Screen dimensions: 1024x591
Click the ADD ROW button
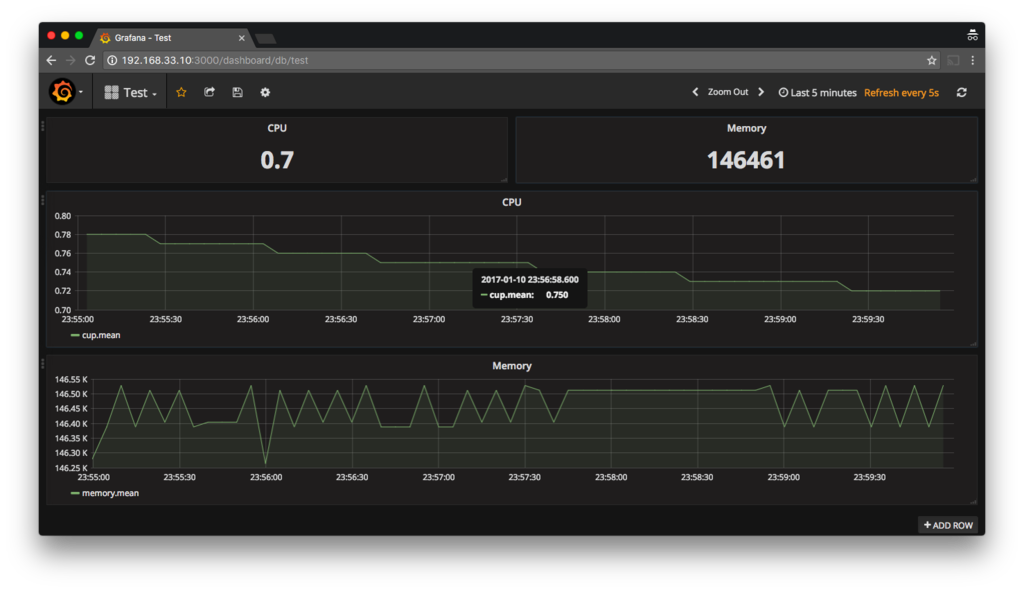[x=948, y=525]
